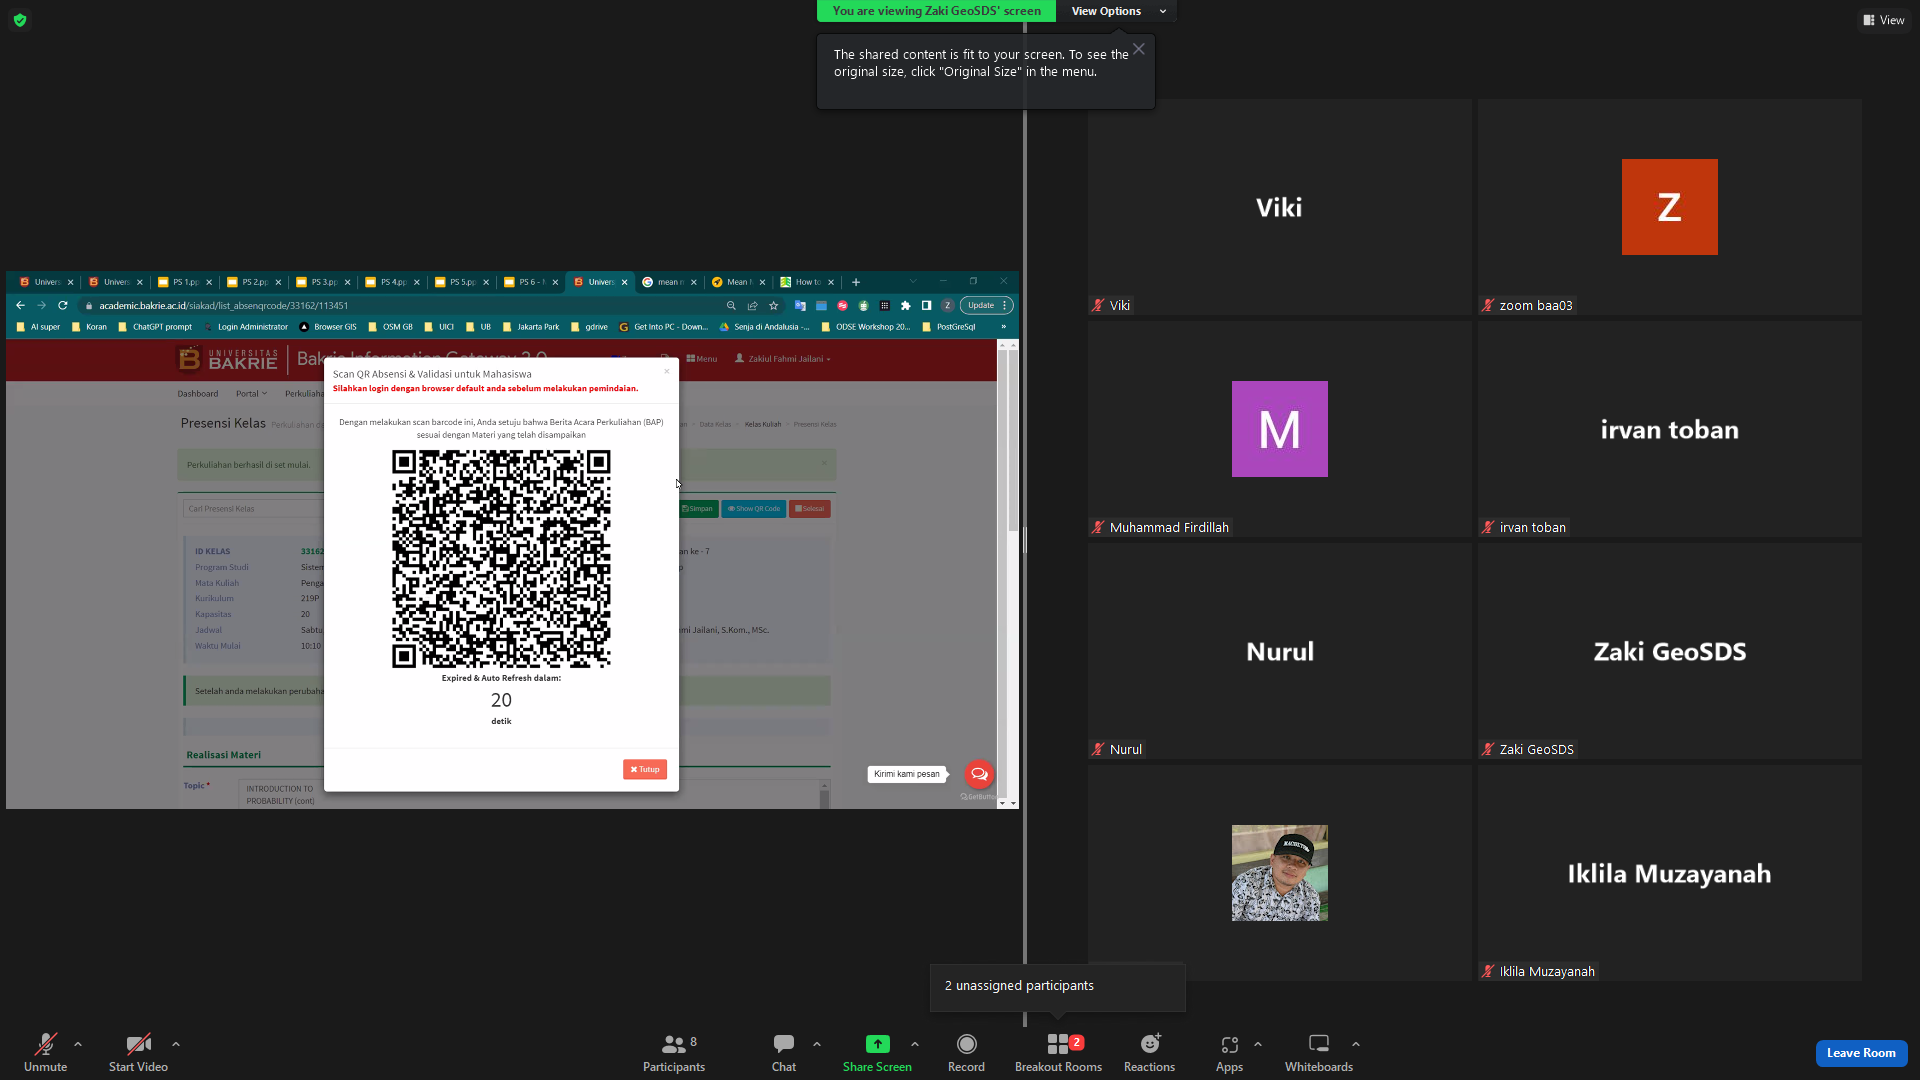This screenshot has height=1080, width=1920.
Task: Open the View layout menu
Action: (x=1883, y=20)
